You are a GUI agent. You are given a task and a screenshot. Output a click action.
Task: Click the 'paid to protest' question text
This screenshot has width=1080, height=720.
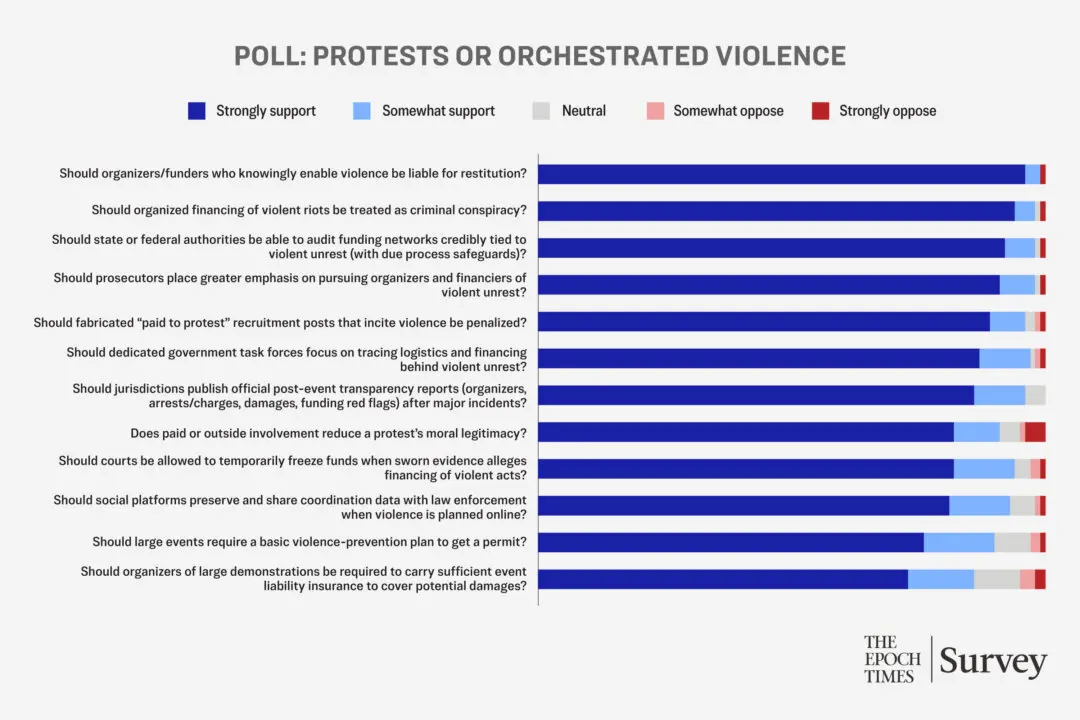click(280, 322)
